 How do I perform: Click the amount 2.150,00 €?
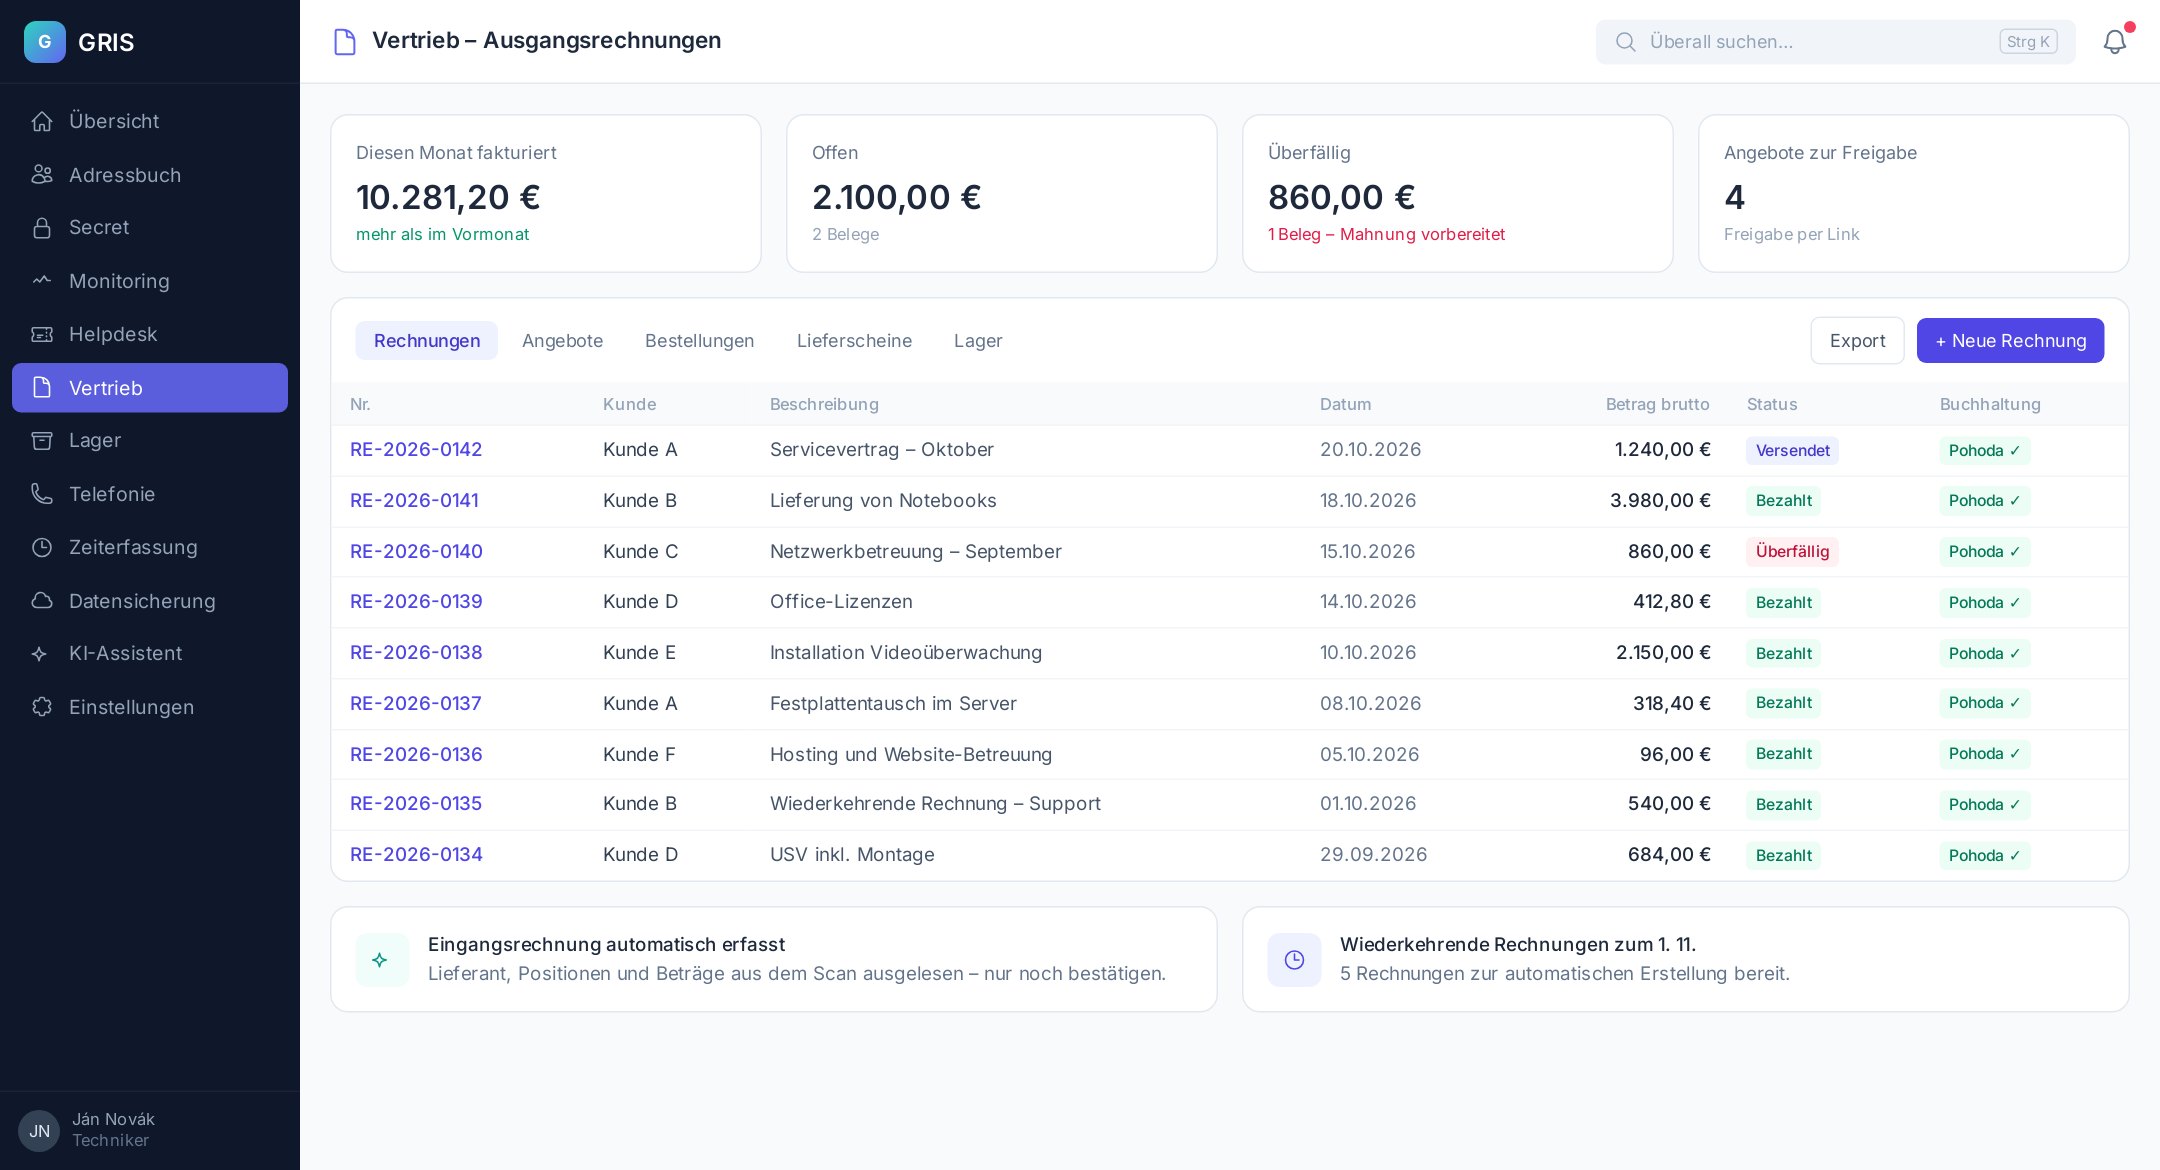tap(1663, 653)
